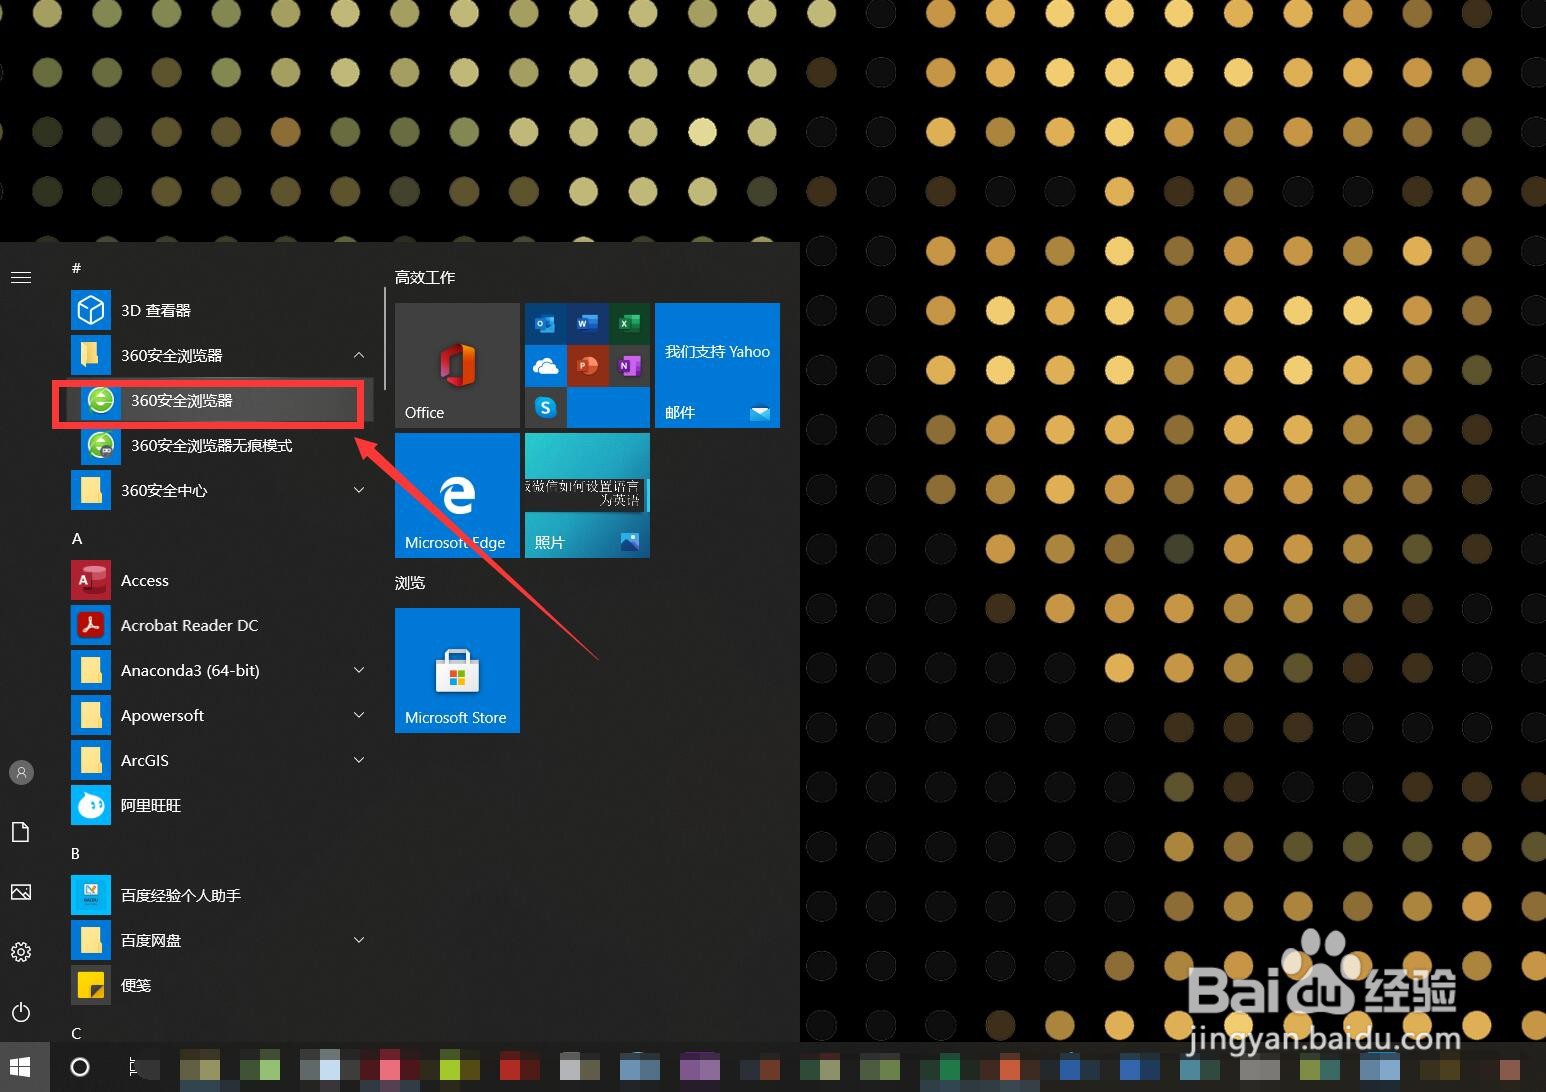This screenshot has height=1092, width=1546.
Task: Click the B letter header
Action: 75,853
